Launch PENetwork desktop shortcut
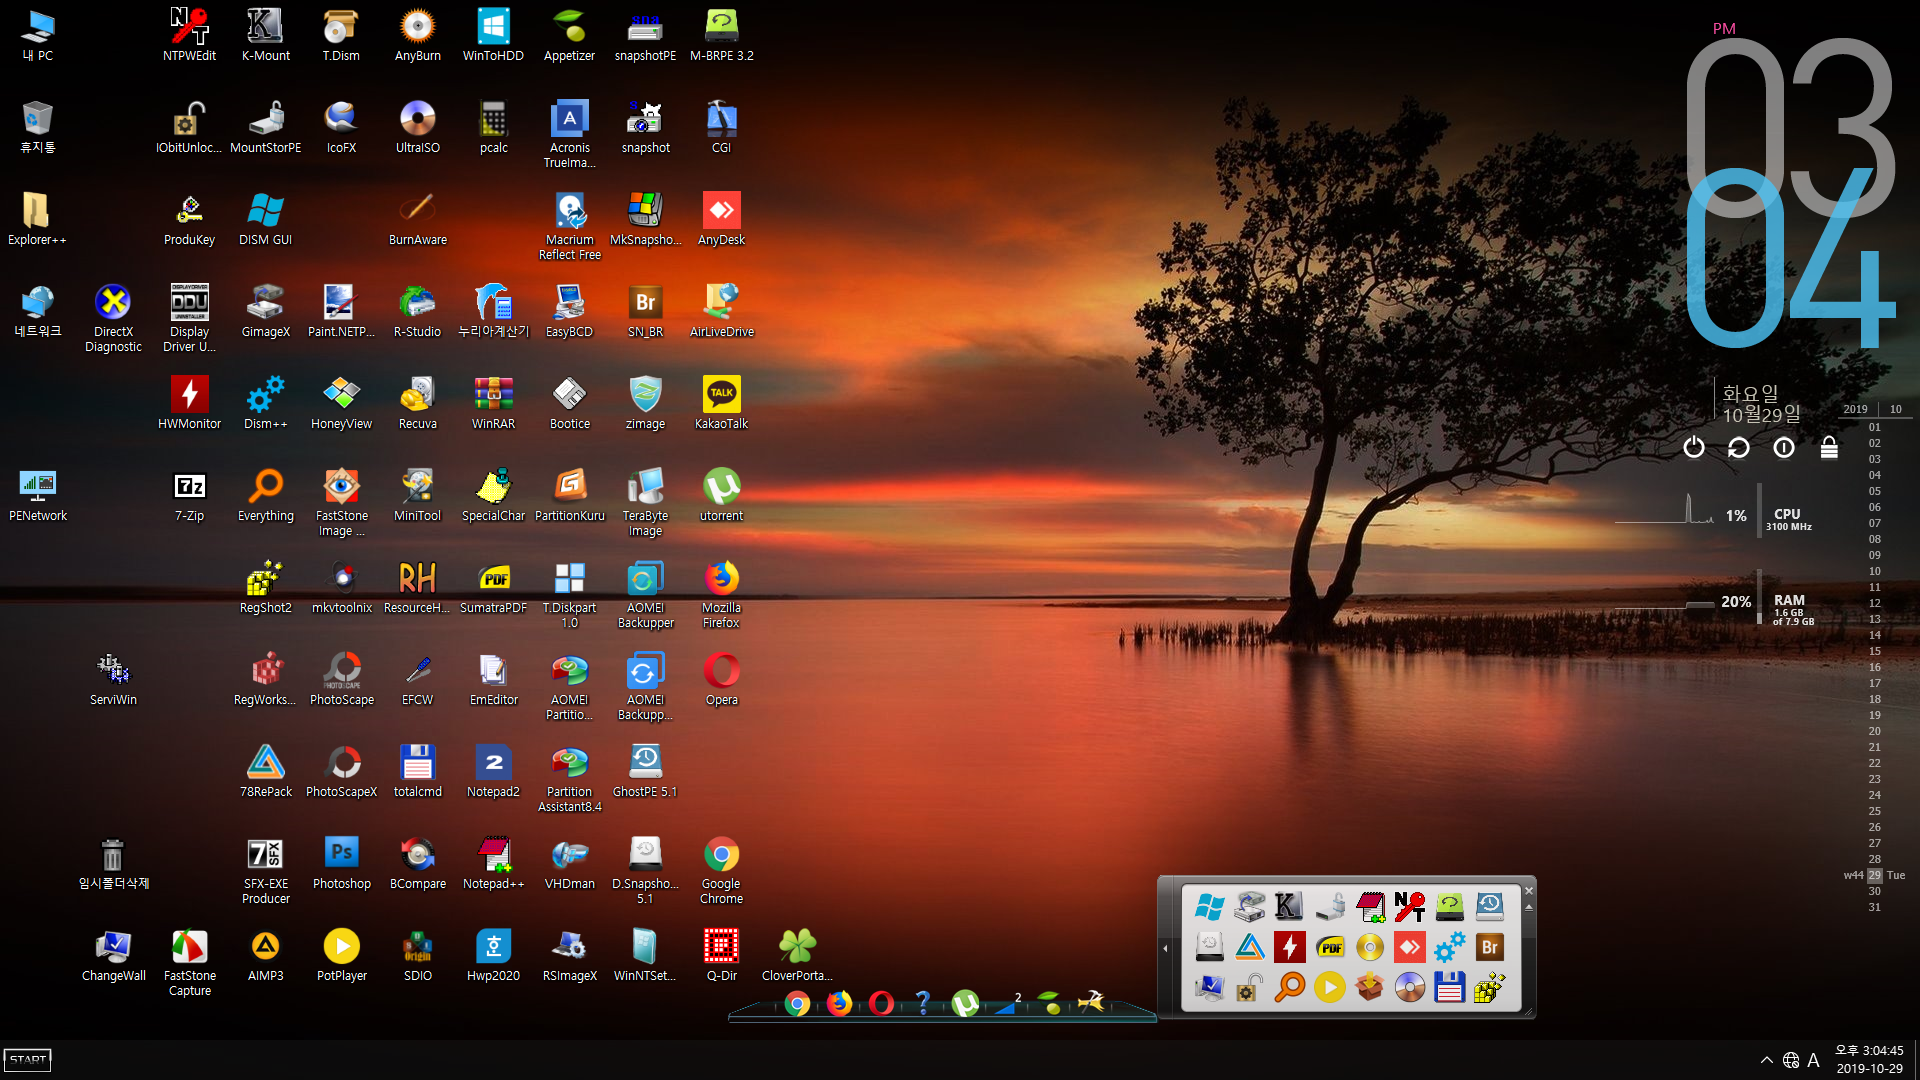 [37, 495]
